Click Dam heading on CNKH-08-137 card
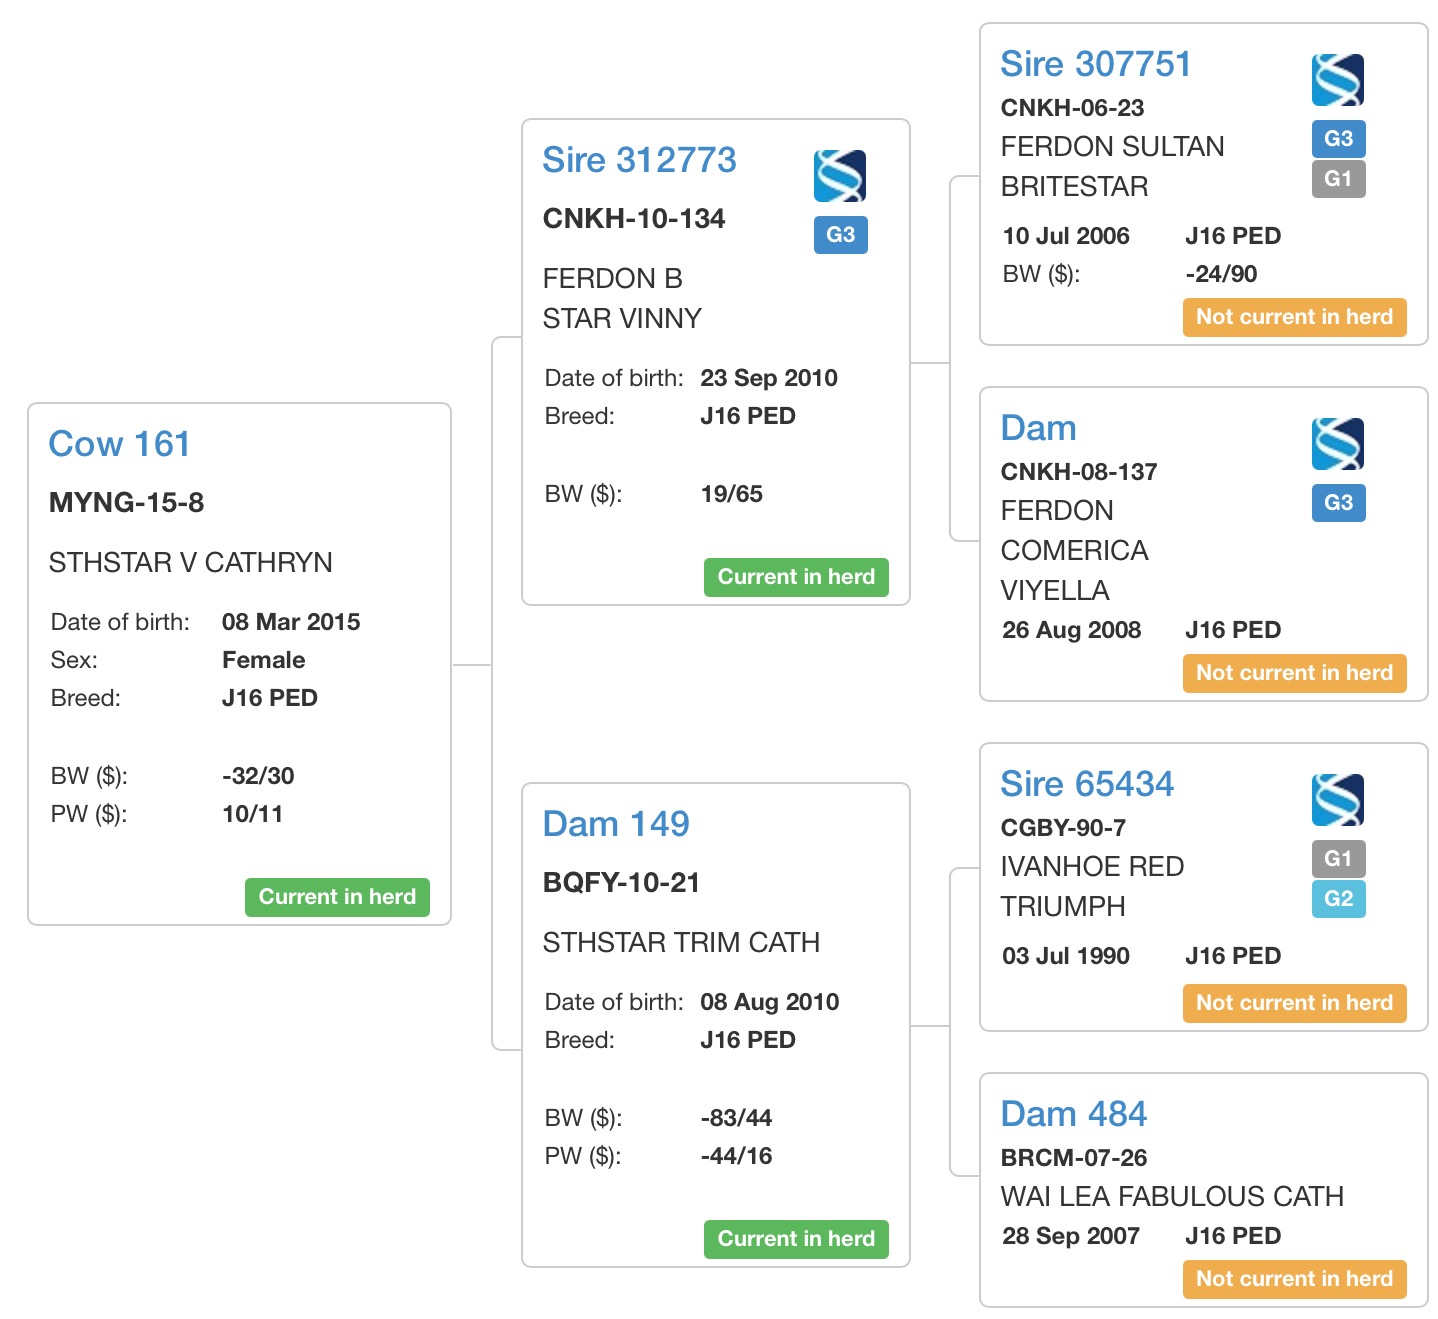The width and height of the screenshot is (1438, 1319). [1038, 428]
